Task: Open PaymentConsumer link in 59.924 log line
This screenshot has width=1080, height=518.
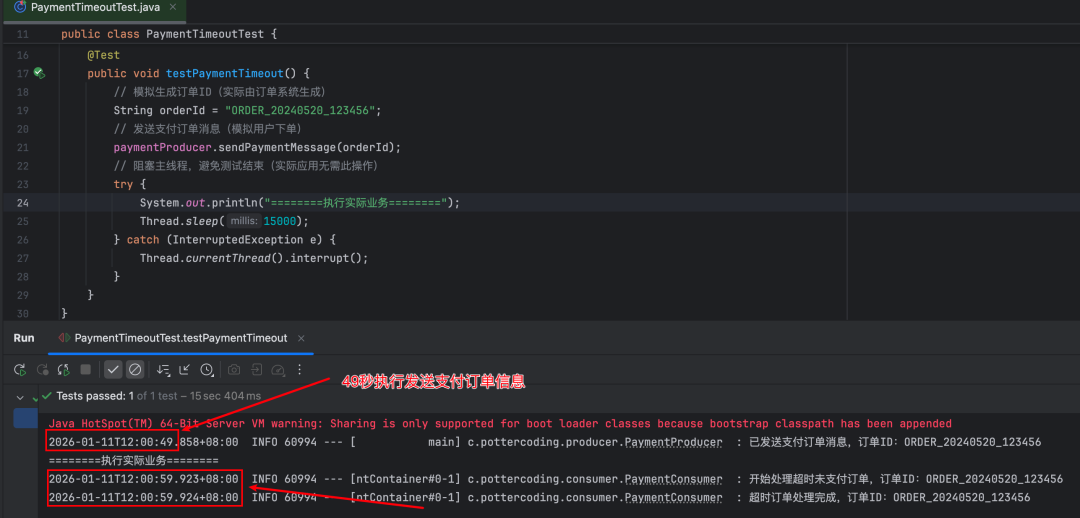Action: (674, 497)
